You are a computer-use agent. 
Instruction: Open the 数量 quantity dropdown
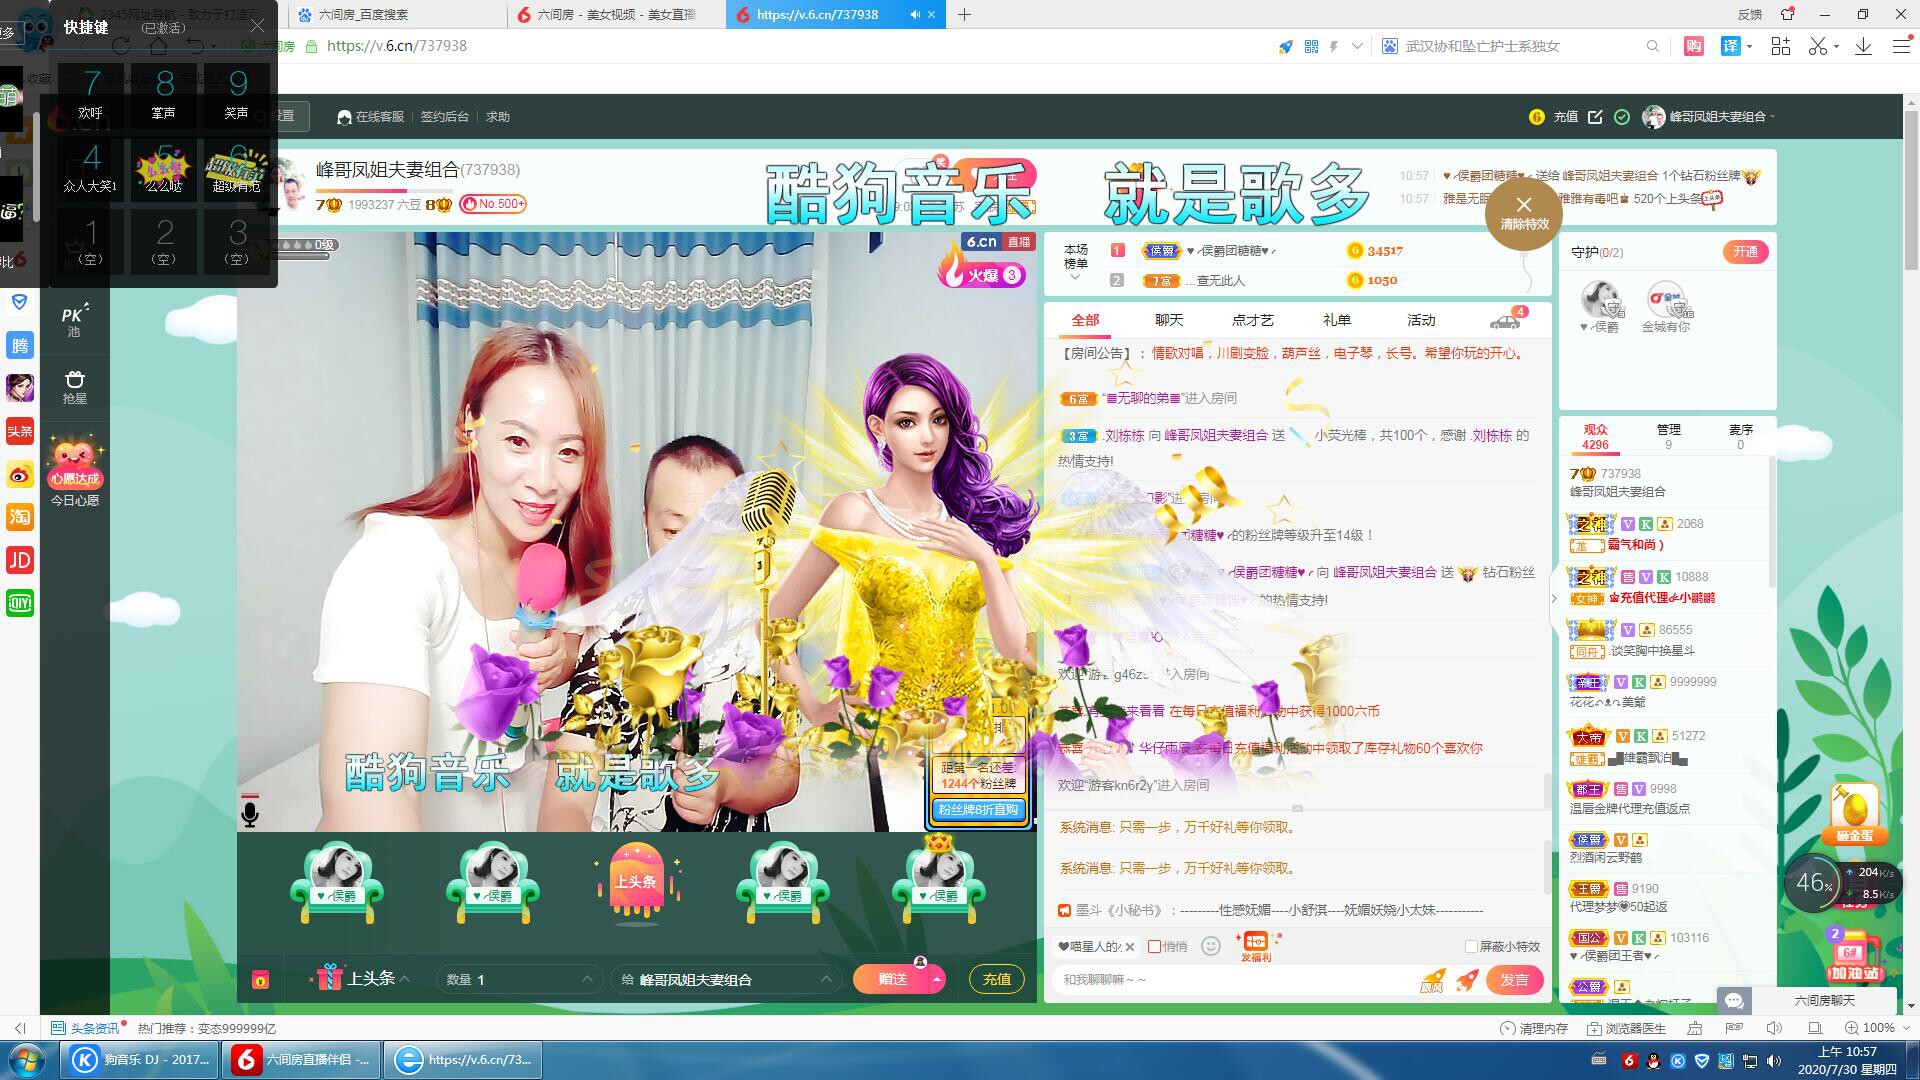coord(518,979)
